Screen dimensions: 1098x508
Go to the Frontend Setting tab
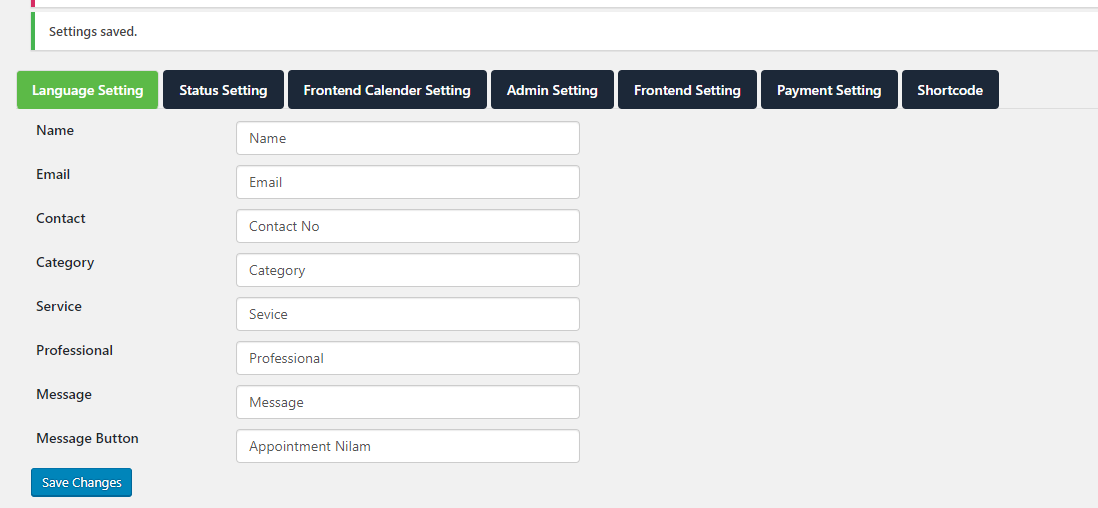[x=687, y=90]
